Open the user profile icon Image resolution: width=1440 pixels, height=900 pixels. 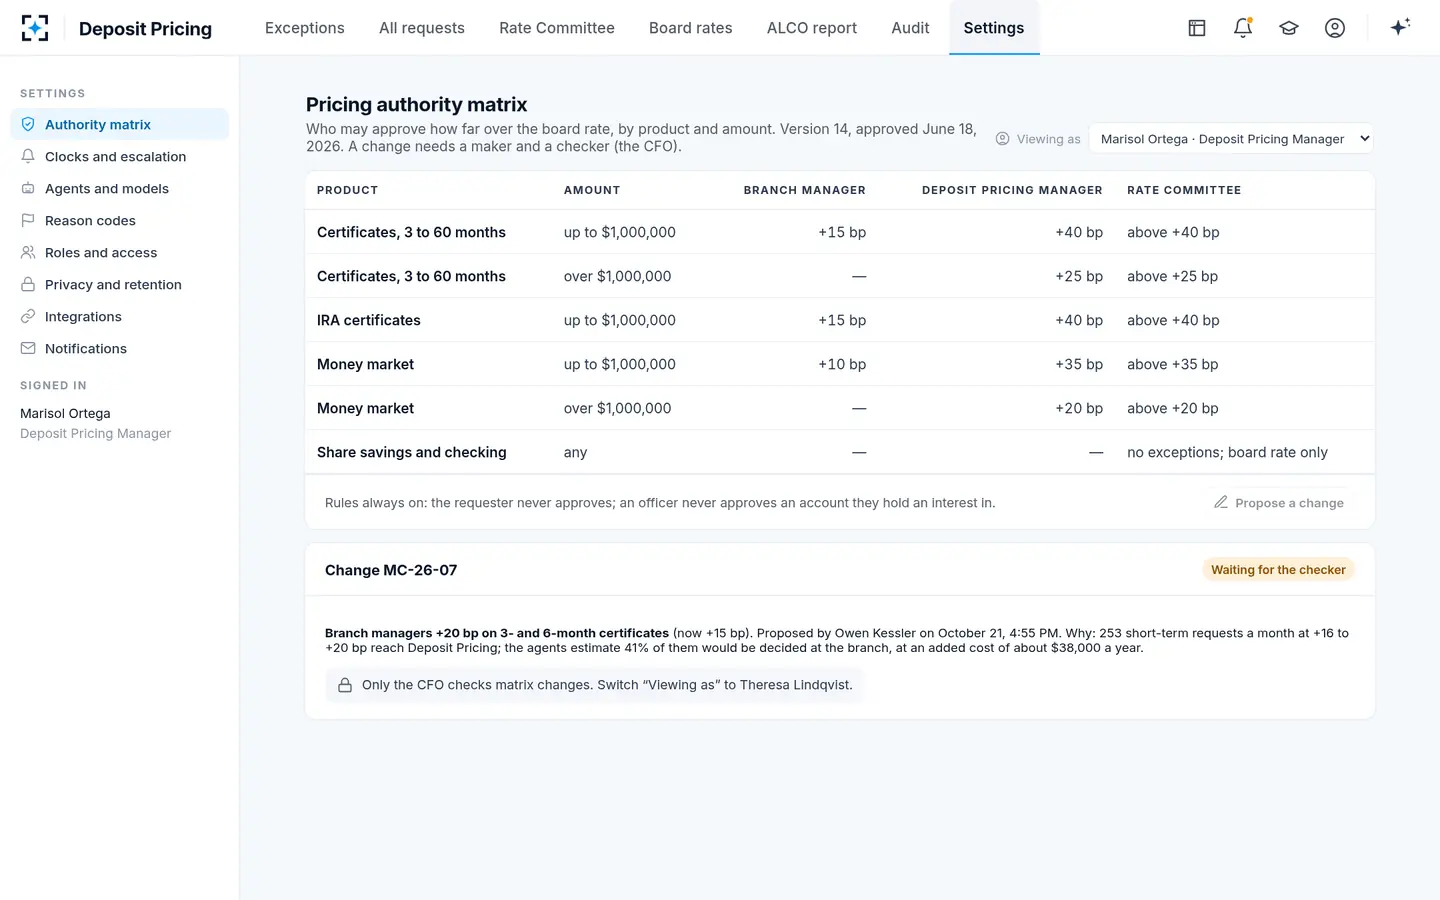tap(1335, 28)
